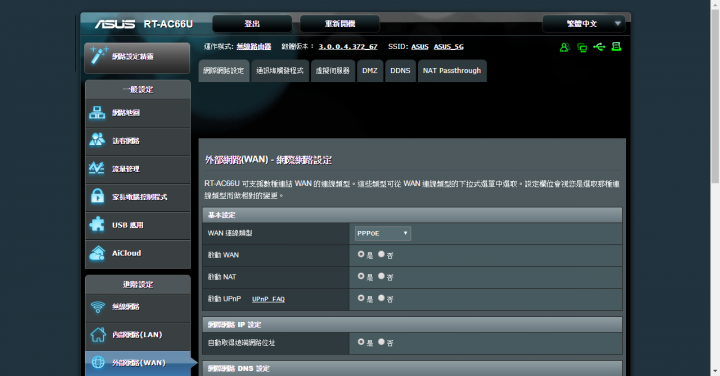The image size is (720, 376).
Task: Click the 自動取得遠端網路位址 row label
Action: point(242,342)
